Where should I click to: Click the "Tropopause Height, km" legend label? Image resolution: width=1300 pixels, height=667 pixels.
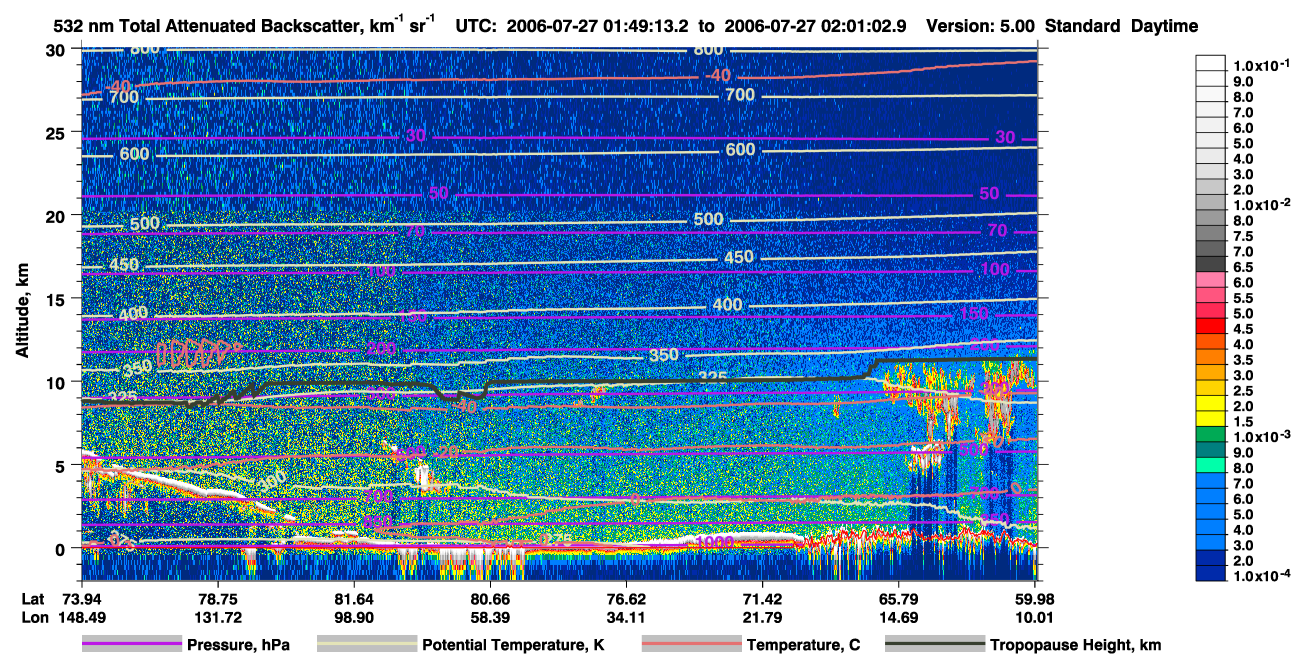coord(1076,645)
